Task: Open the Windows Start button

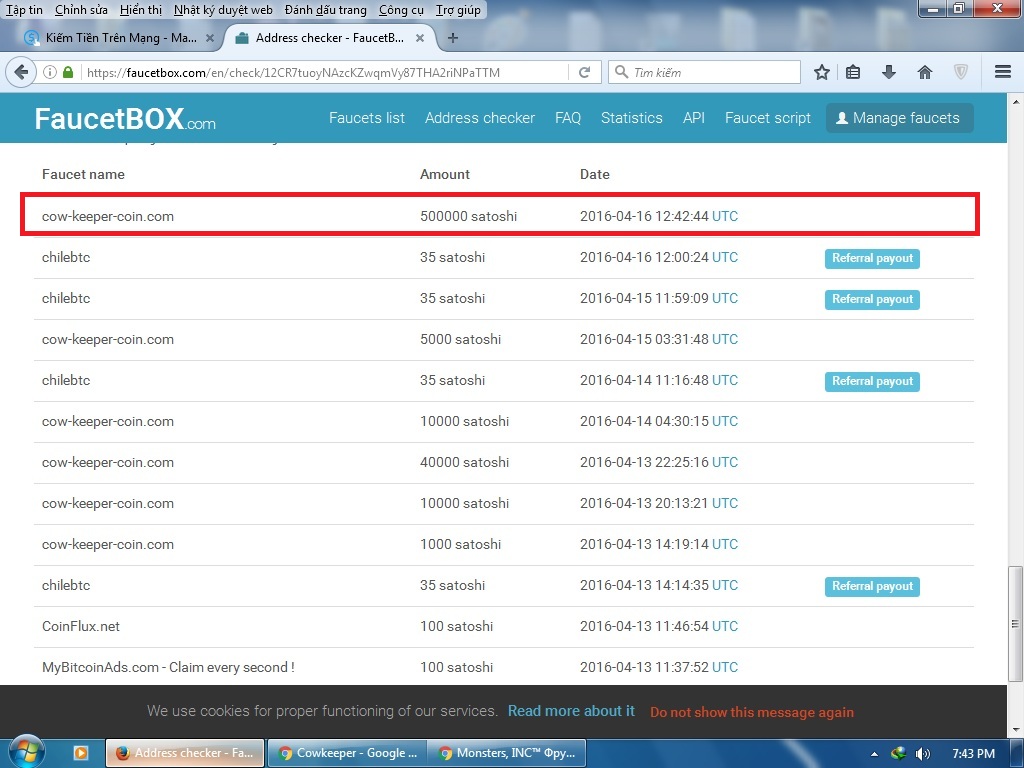Action: (x=26, y=753)
